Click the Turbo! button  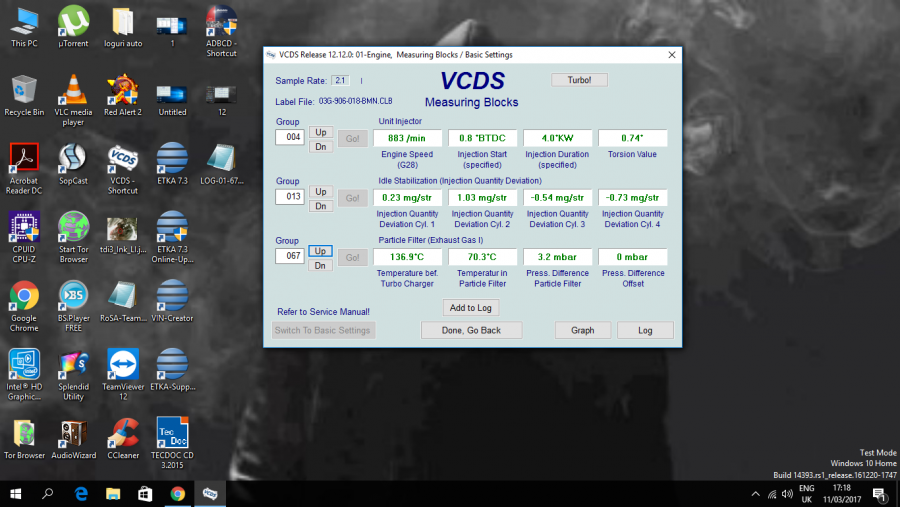(x=579, y=80)
